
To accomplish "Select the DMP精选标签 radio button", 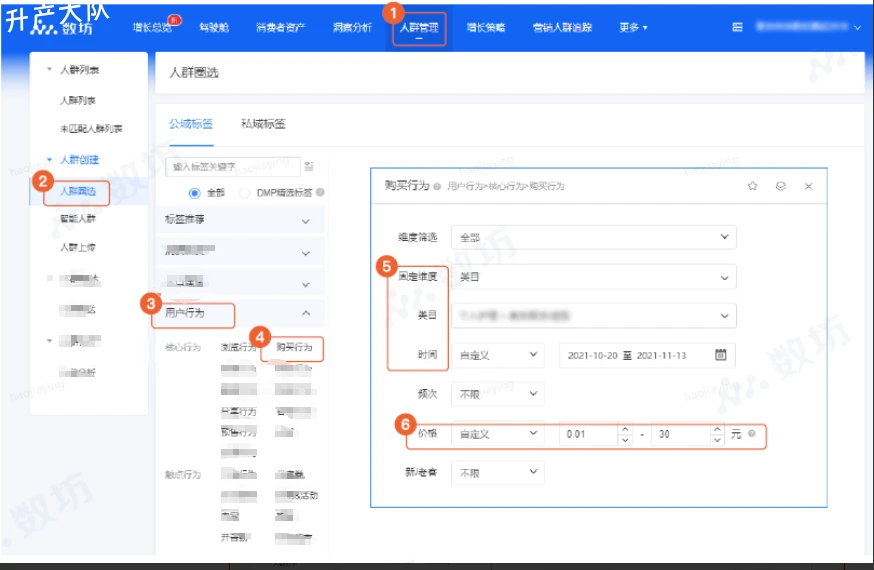I will coord(244,193).
